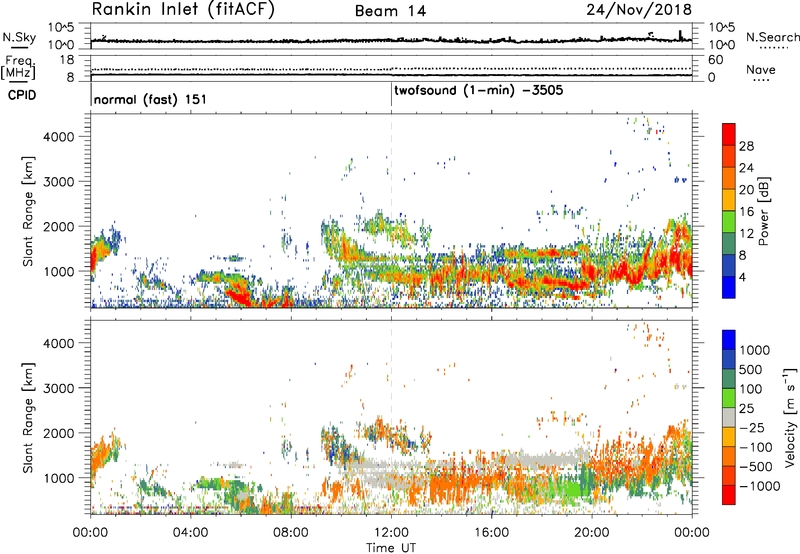Click the '08:00' time axis tick label
800x554 pixels.
[x=291, y=533]
